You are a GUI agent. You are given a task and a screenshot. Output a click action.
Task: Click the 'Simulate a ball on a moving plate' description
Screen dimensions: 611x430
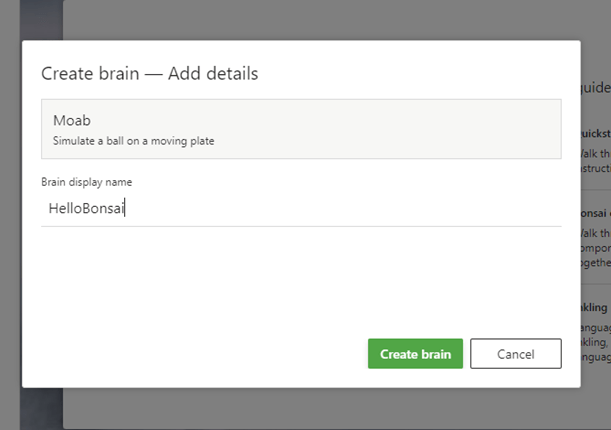tap(133, 141)
